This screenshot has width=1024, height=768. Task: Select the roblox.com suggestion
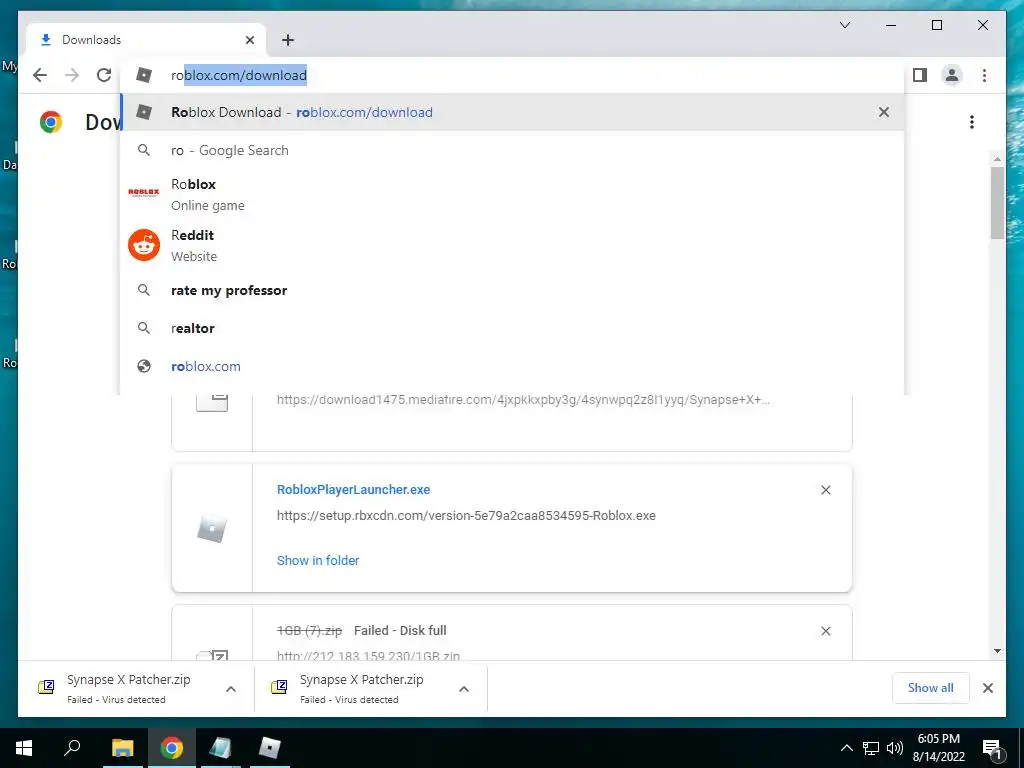click(513, 366)
